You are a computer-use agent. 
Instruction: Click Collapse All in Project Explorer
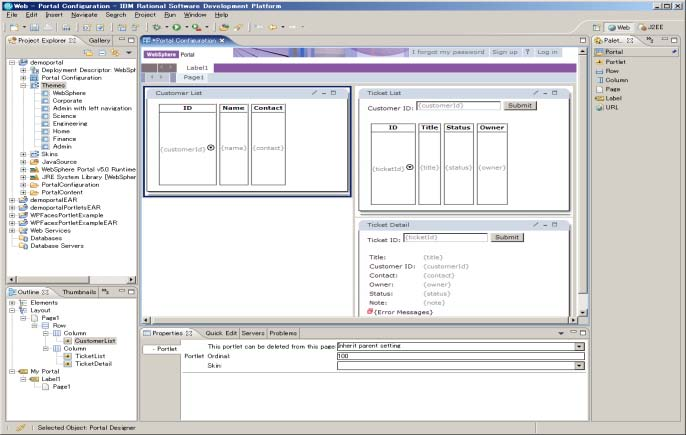click(102, 53)
